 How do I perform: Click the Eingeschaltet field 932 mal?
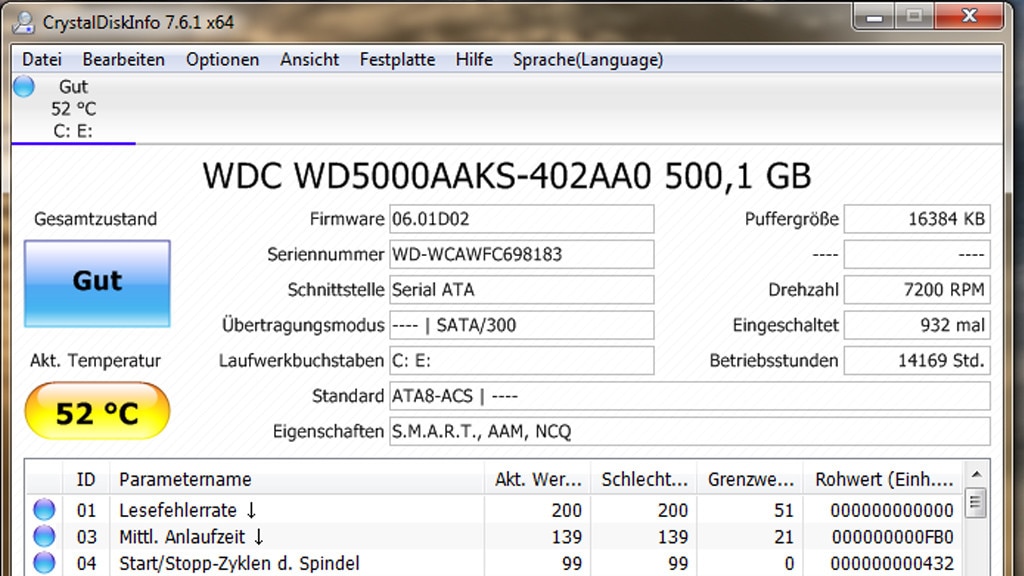[917, 325]
